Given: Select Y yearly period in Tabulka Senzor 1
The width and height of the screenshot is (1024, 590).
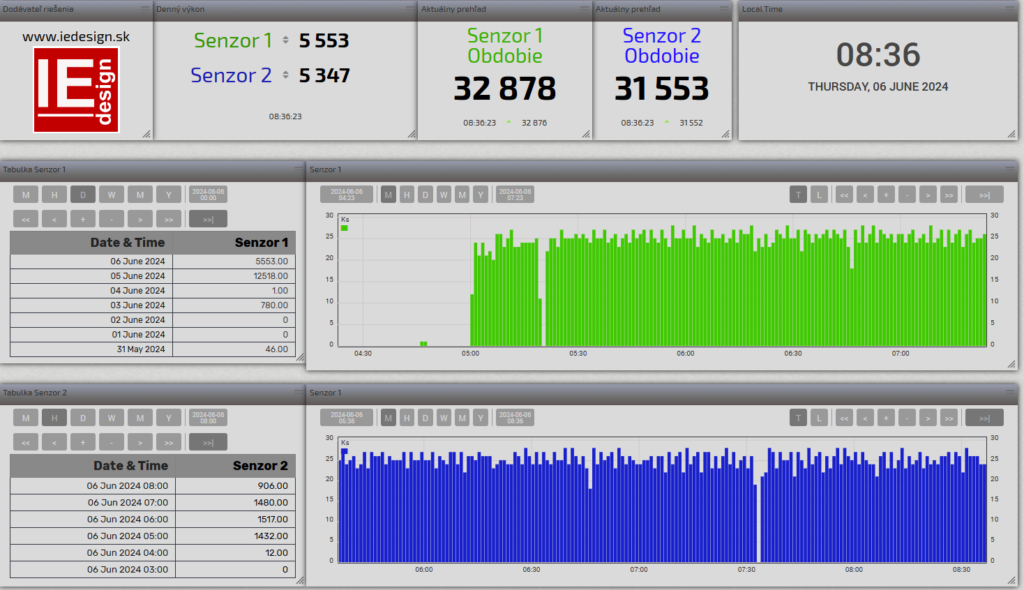Looking at the screenshot, I should coord(168,195).
